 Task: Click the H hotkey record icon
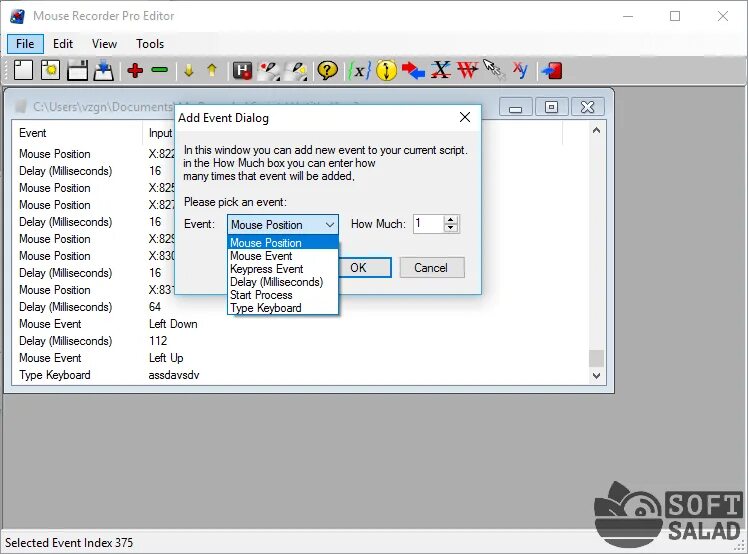242,71
